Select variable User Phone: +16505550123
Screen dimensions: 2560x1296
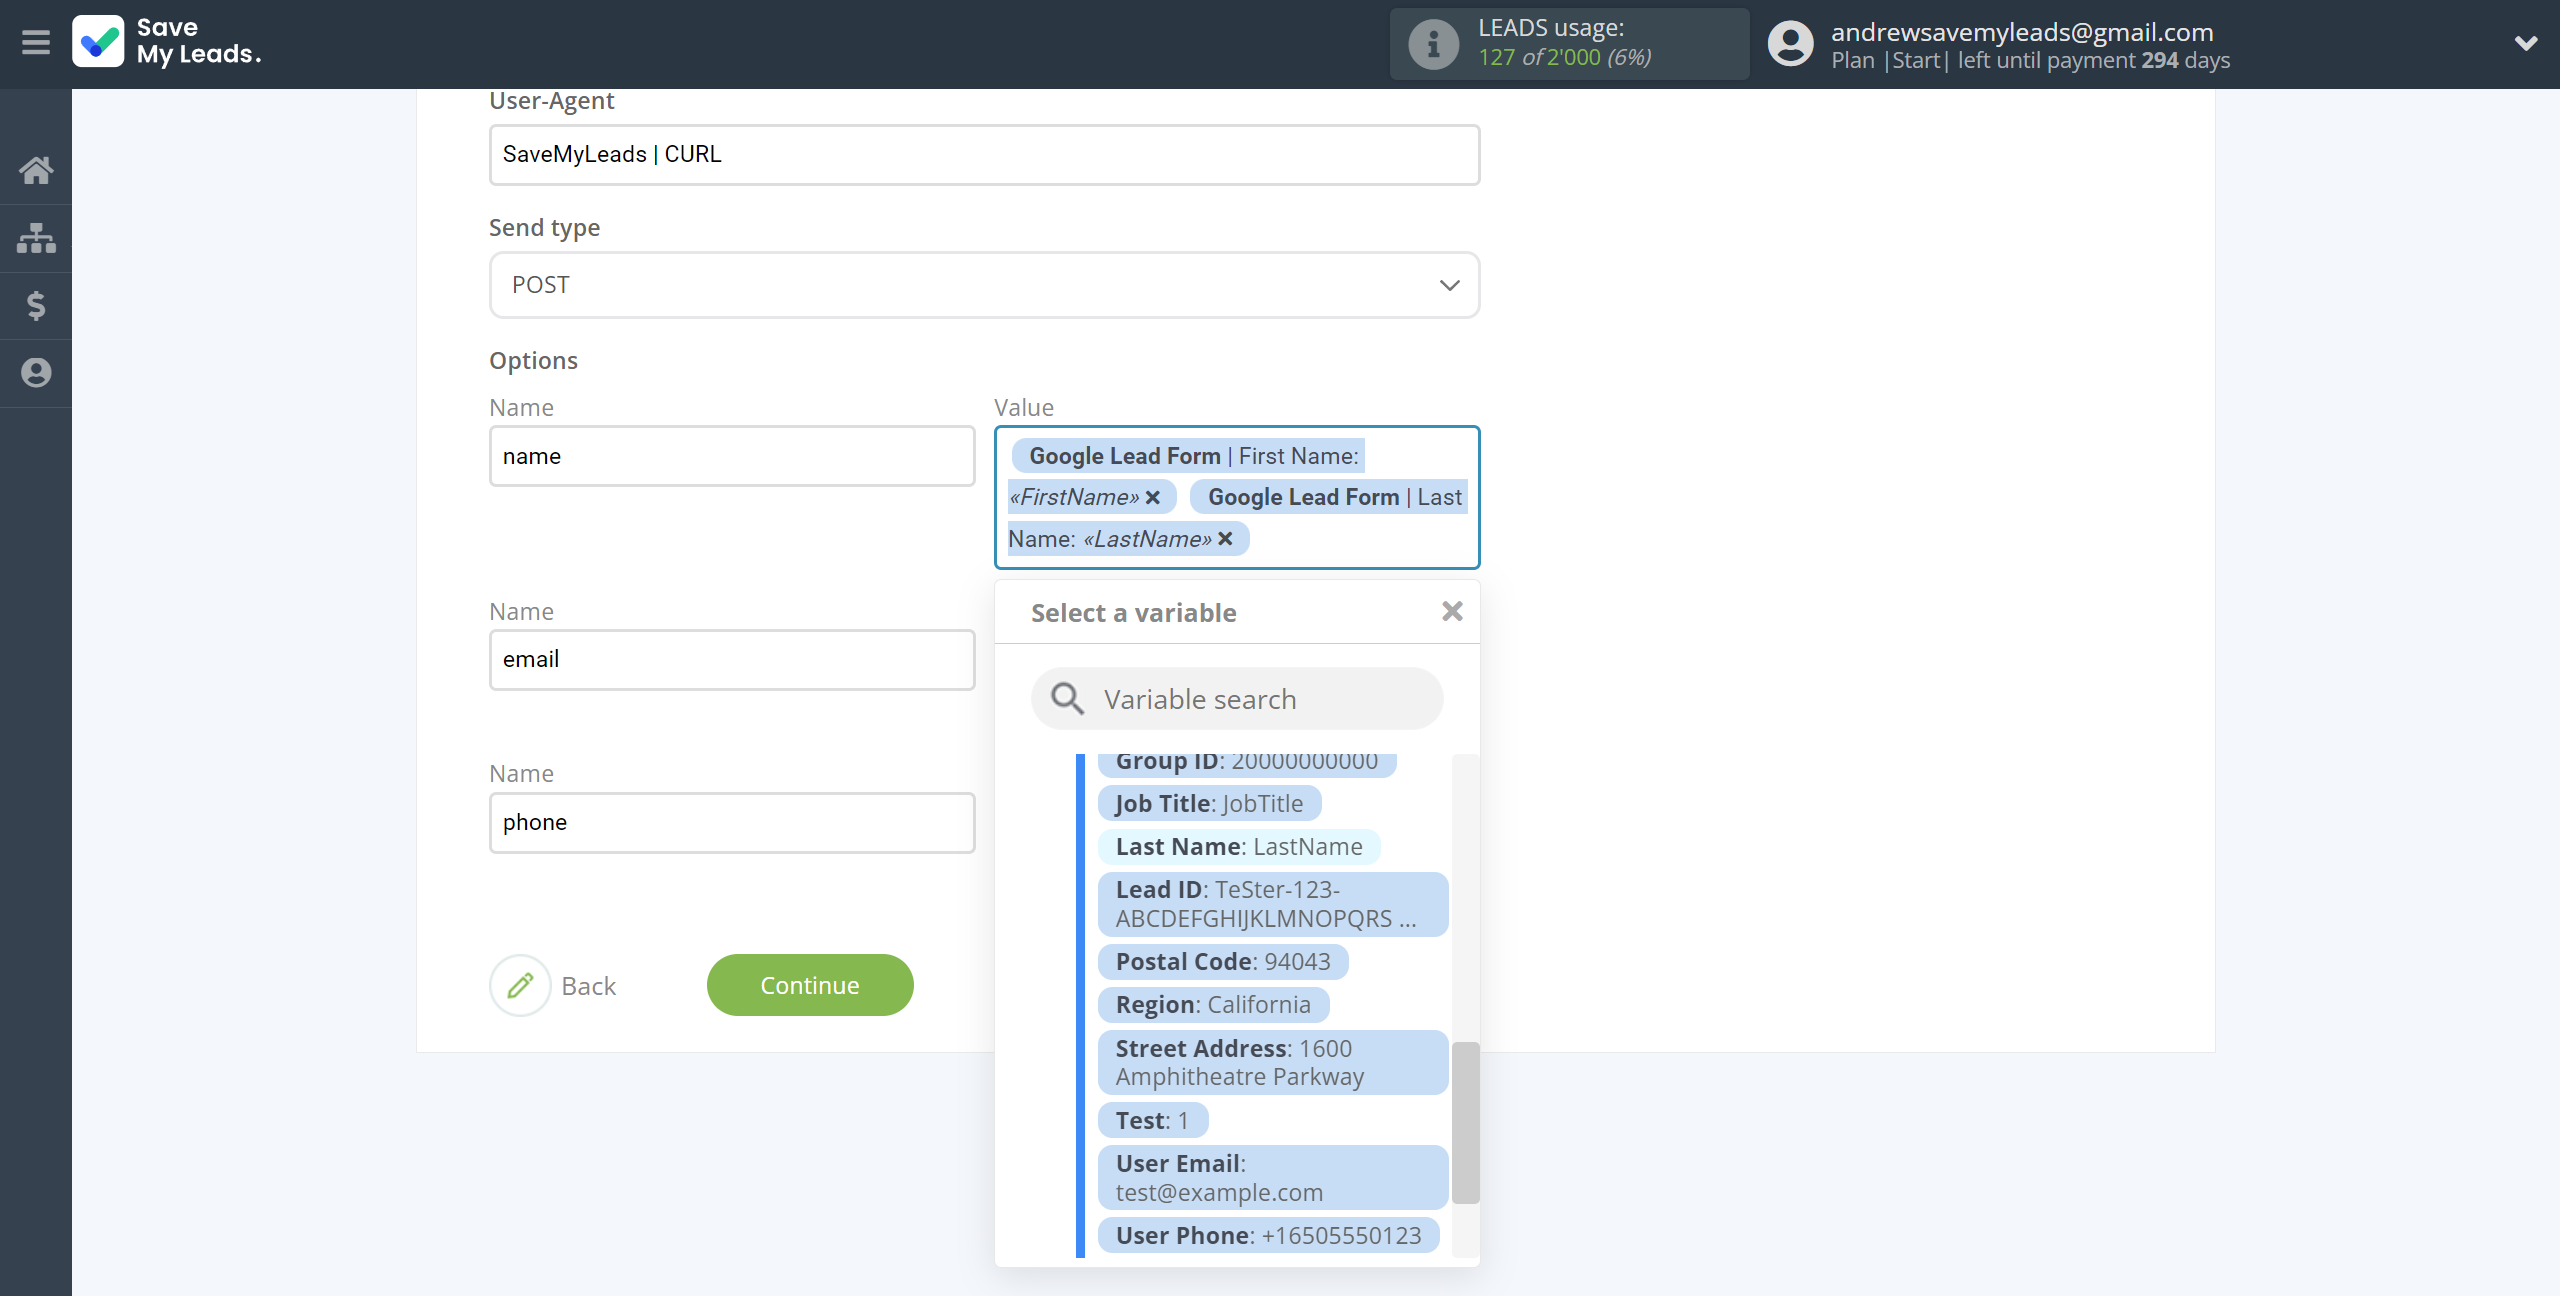1264,1235
